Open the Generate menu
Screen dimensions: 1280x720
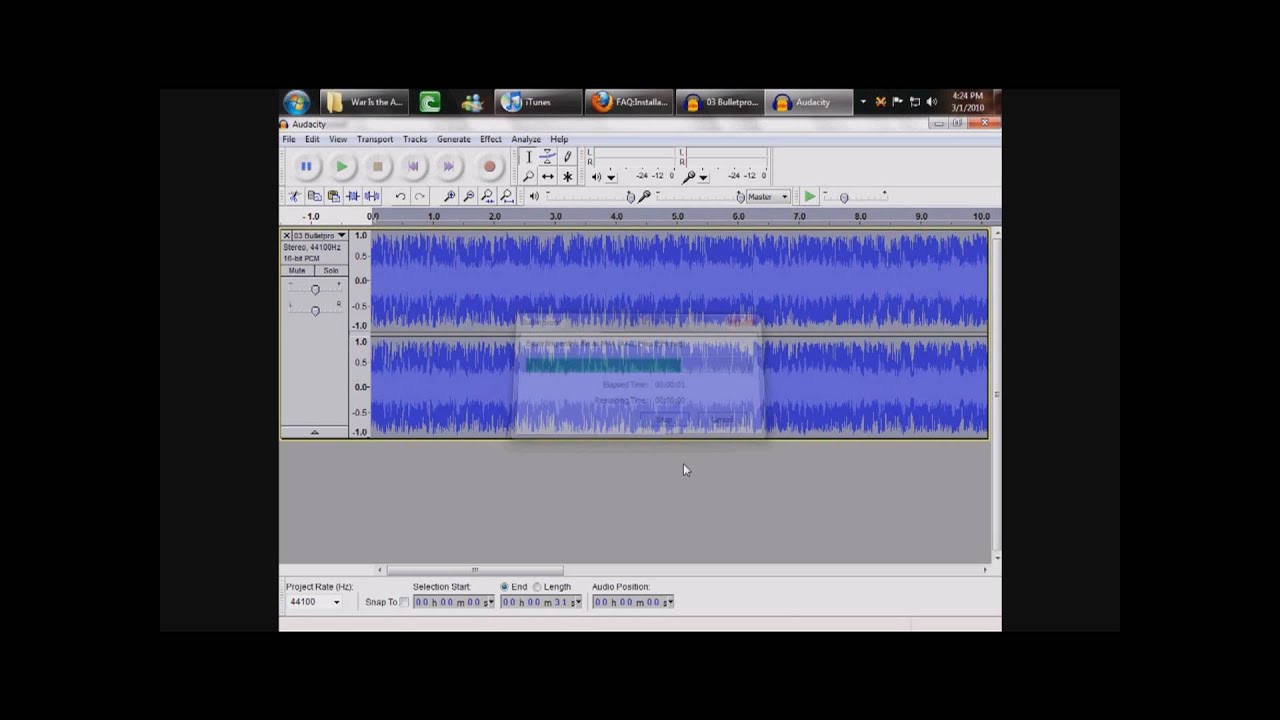click(x=453, y=140)
